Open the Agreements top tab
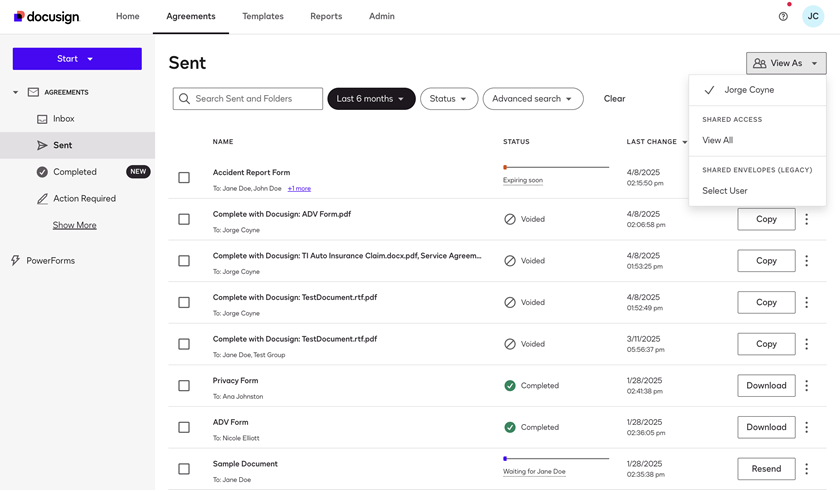The height and width of the screenshot is (491, 840). (x=191, y=17)
